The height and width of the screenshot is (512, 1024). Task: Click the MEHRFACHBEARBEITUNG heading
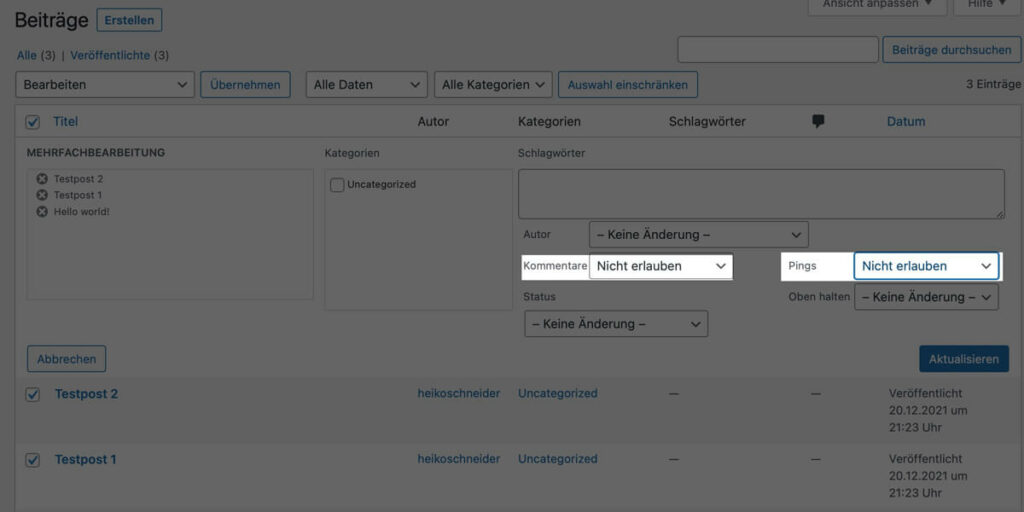point(96,153)
